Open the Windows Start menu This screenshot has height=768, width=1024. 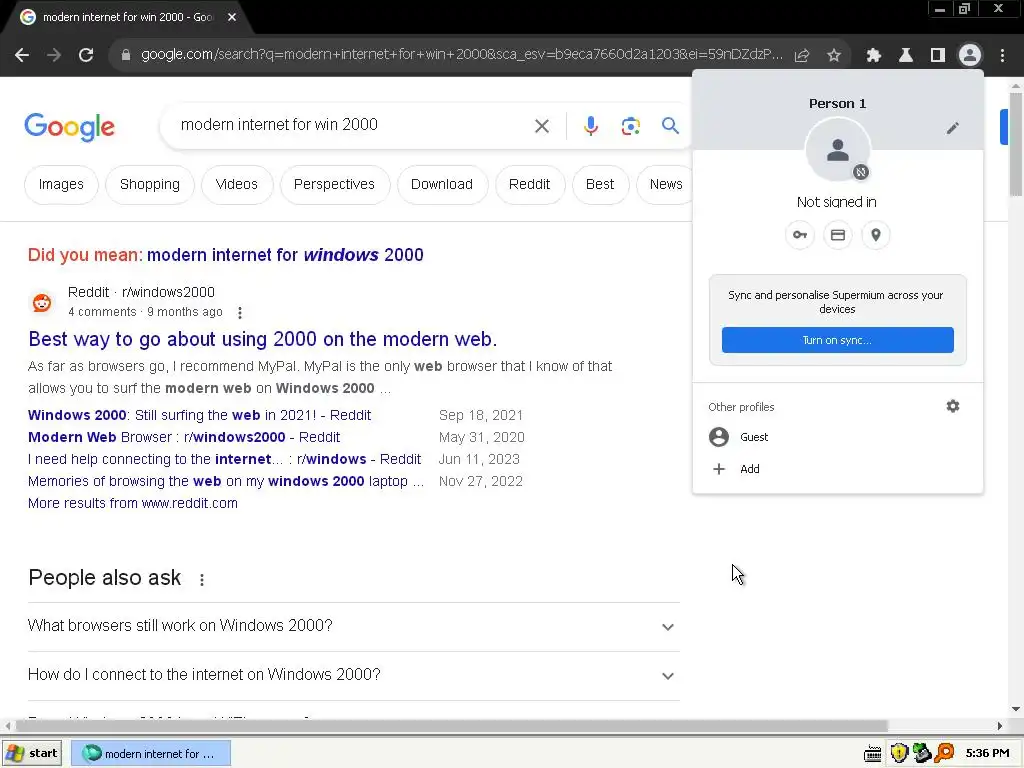(x=32, y=754)
